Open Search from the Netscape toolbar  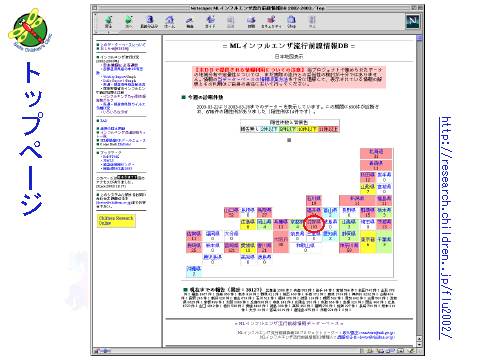tap(190, 22)
